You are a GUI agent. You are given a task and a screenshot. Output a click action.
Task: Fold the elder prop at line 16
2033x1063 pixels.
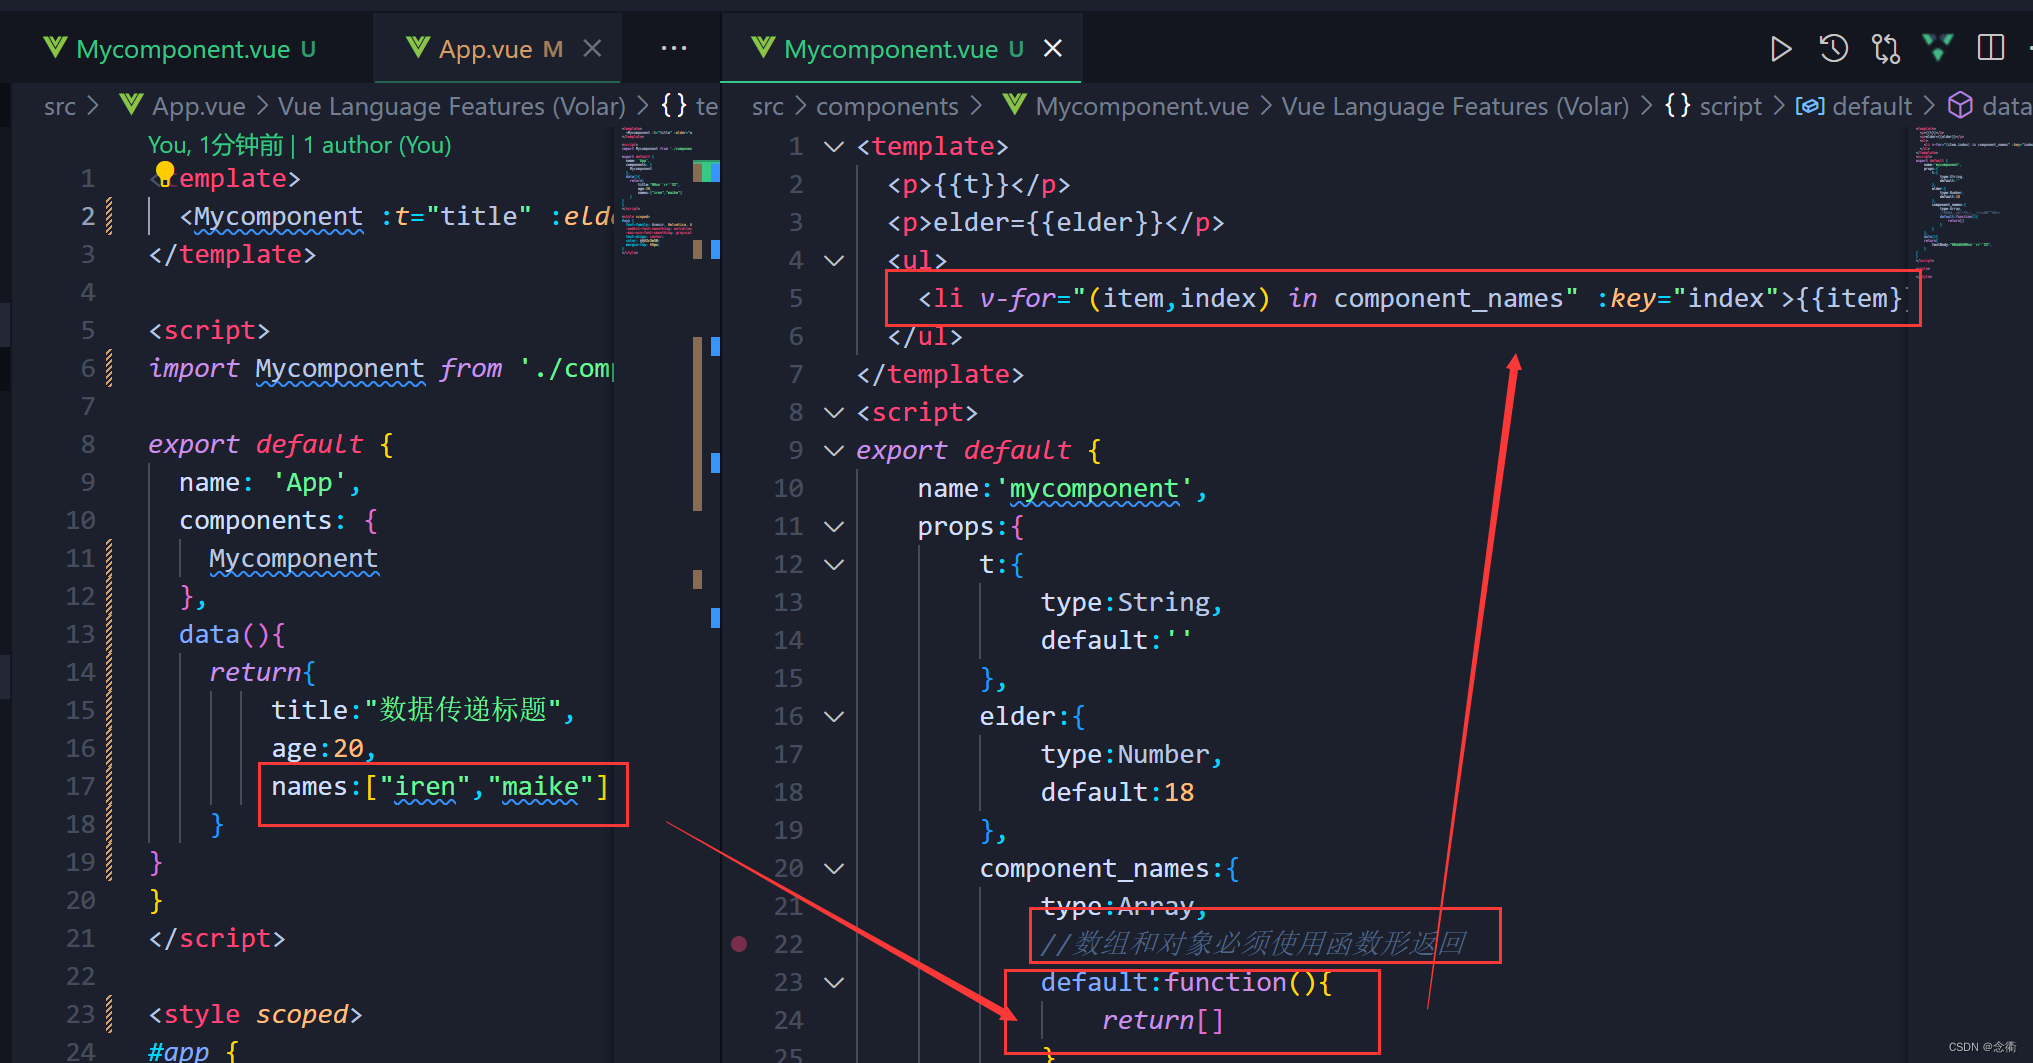(x=833, y=717)
